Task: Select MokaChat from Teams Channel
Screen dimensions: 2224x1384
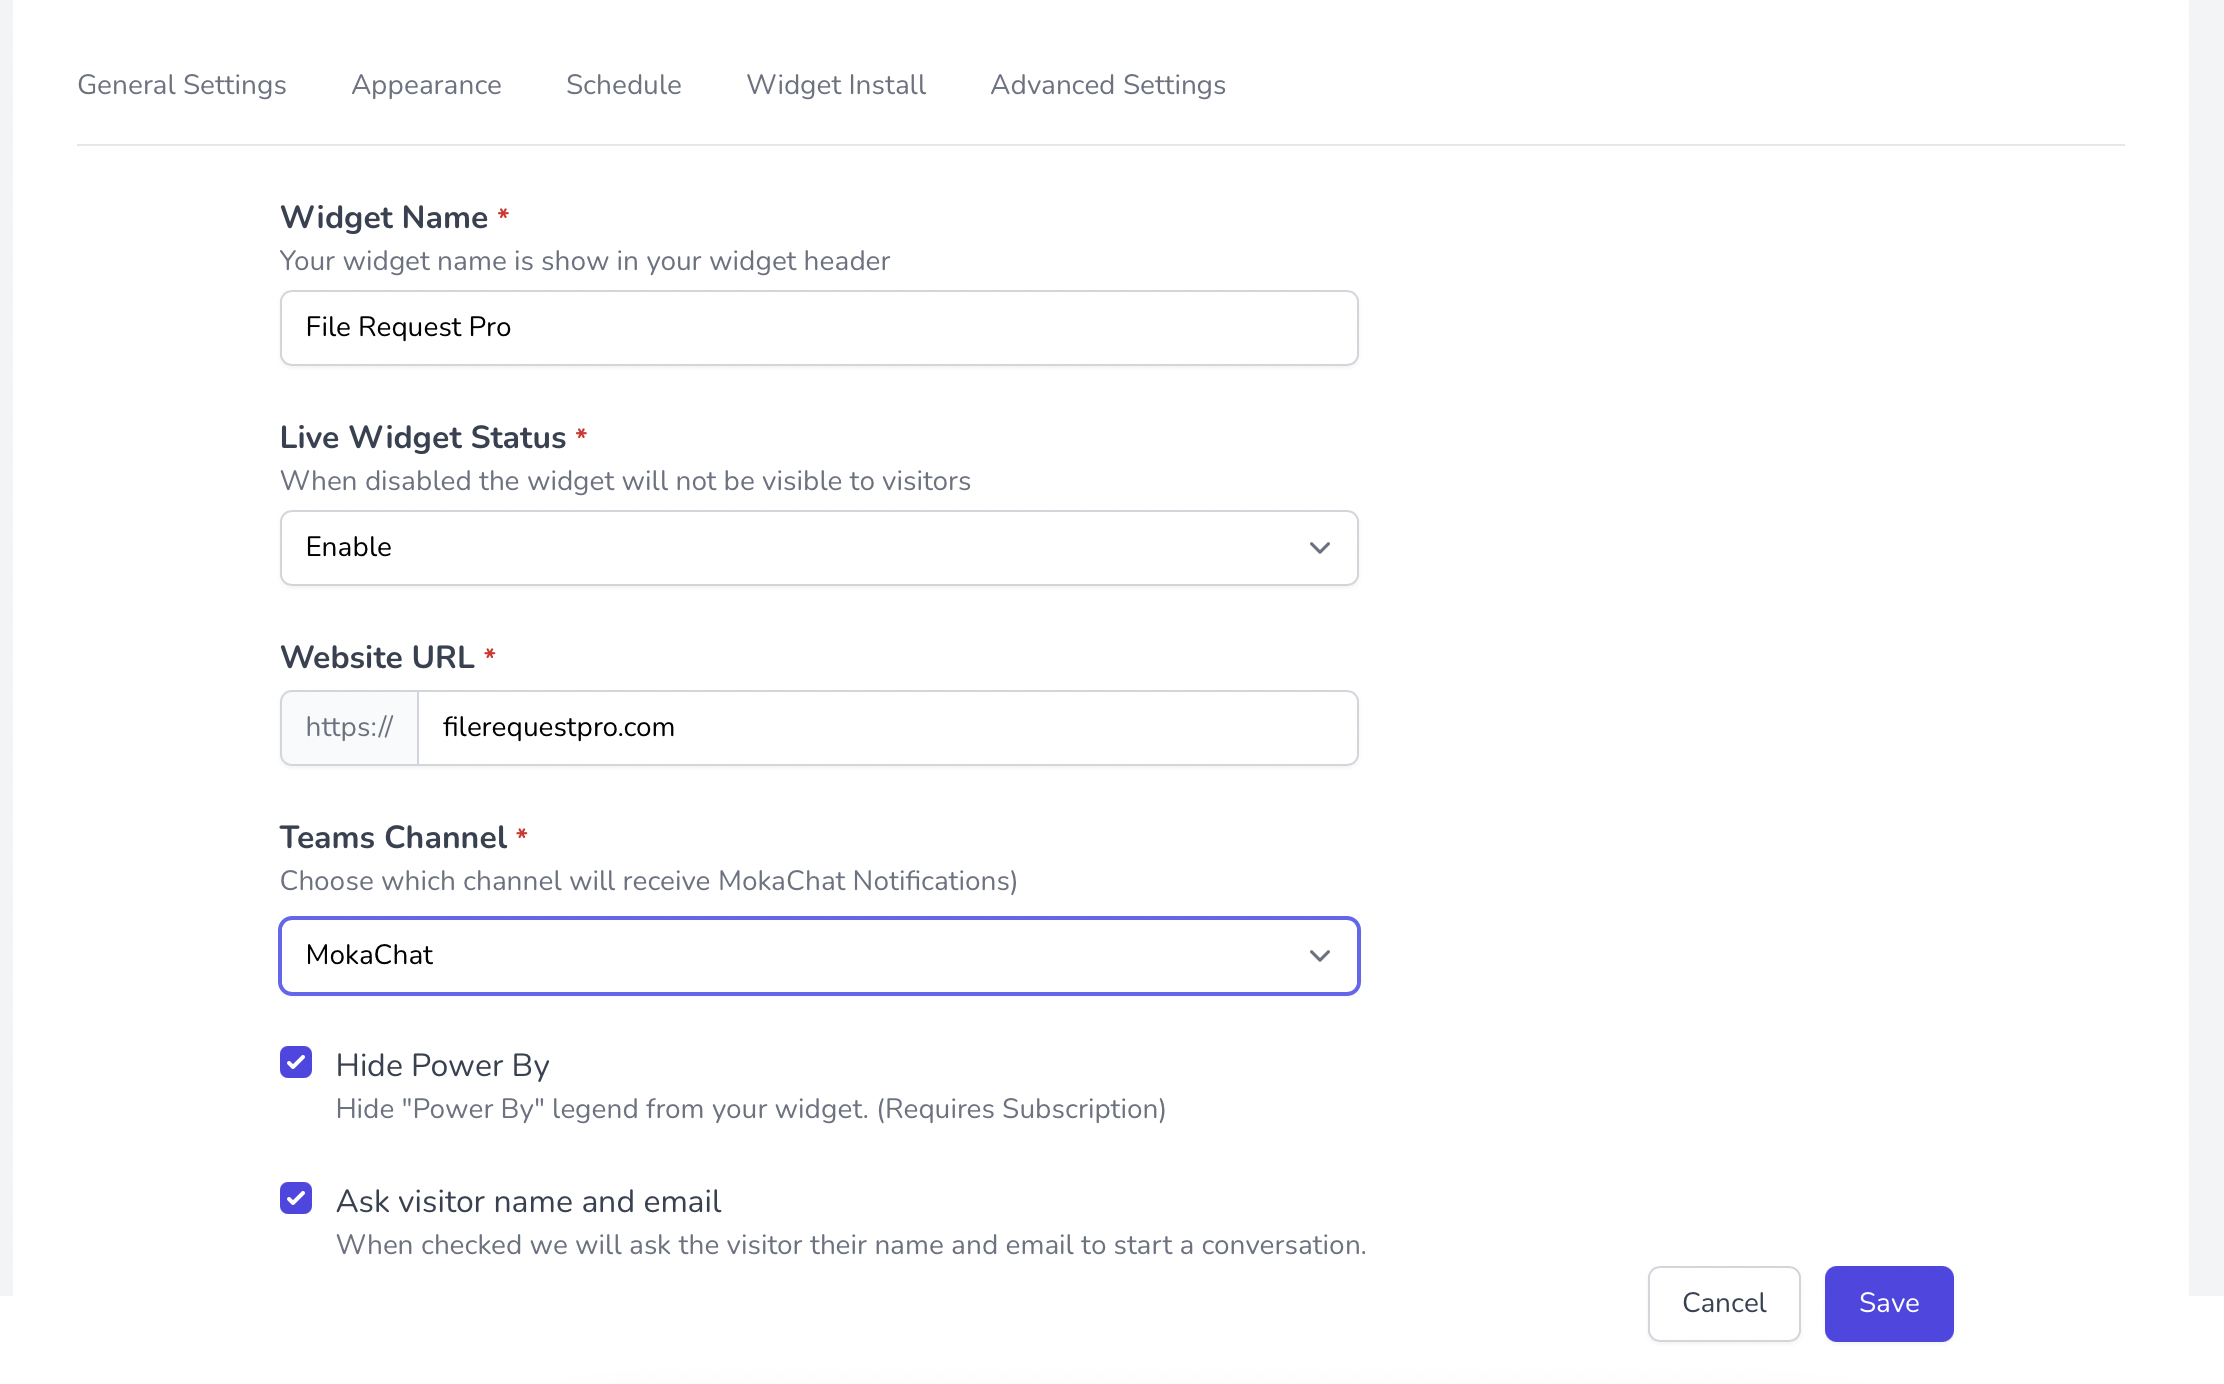Action: (818, 955)
